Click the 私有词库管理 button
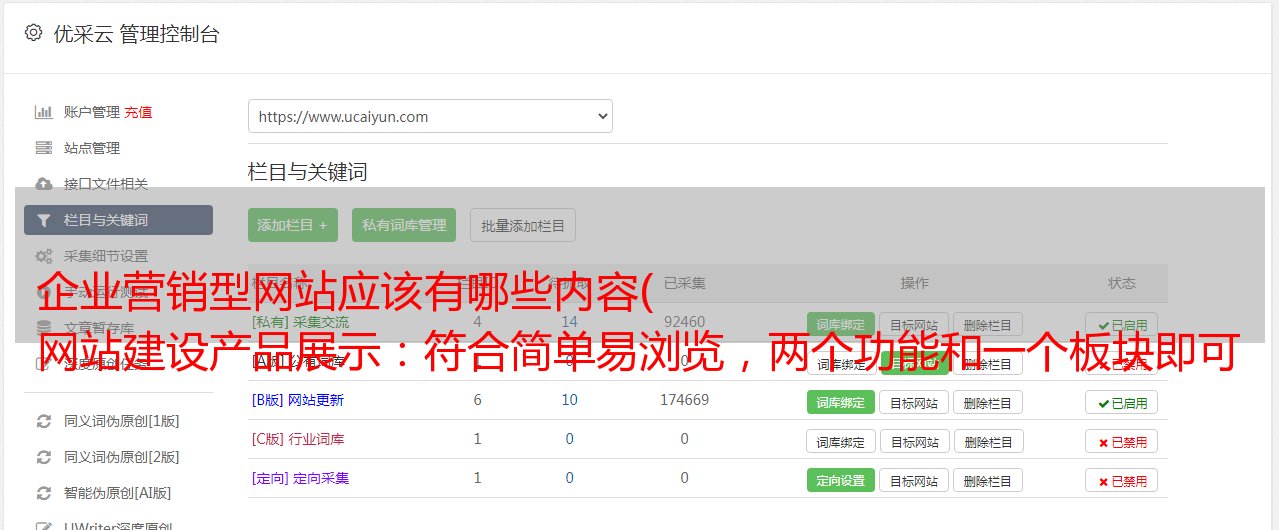1279x530 pixels. 404,225
